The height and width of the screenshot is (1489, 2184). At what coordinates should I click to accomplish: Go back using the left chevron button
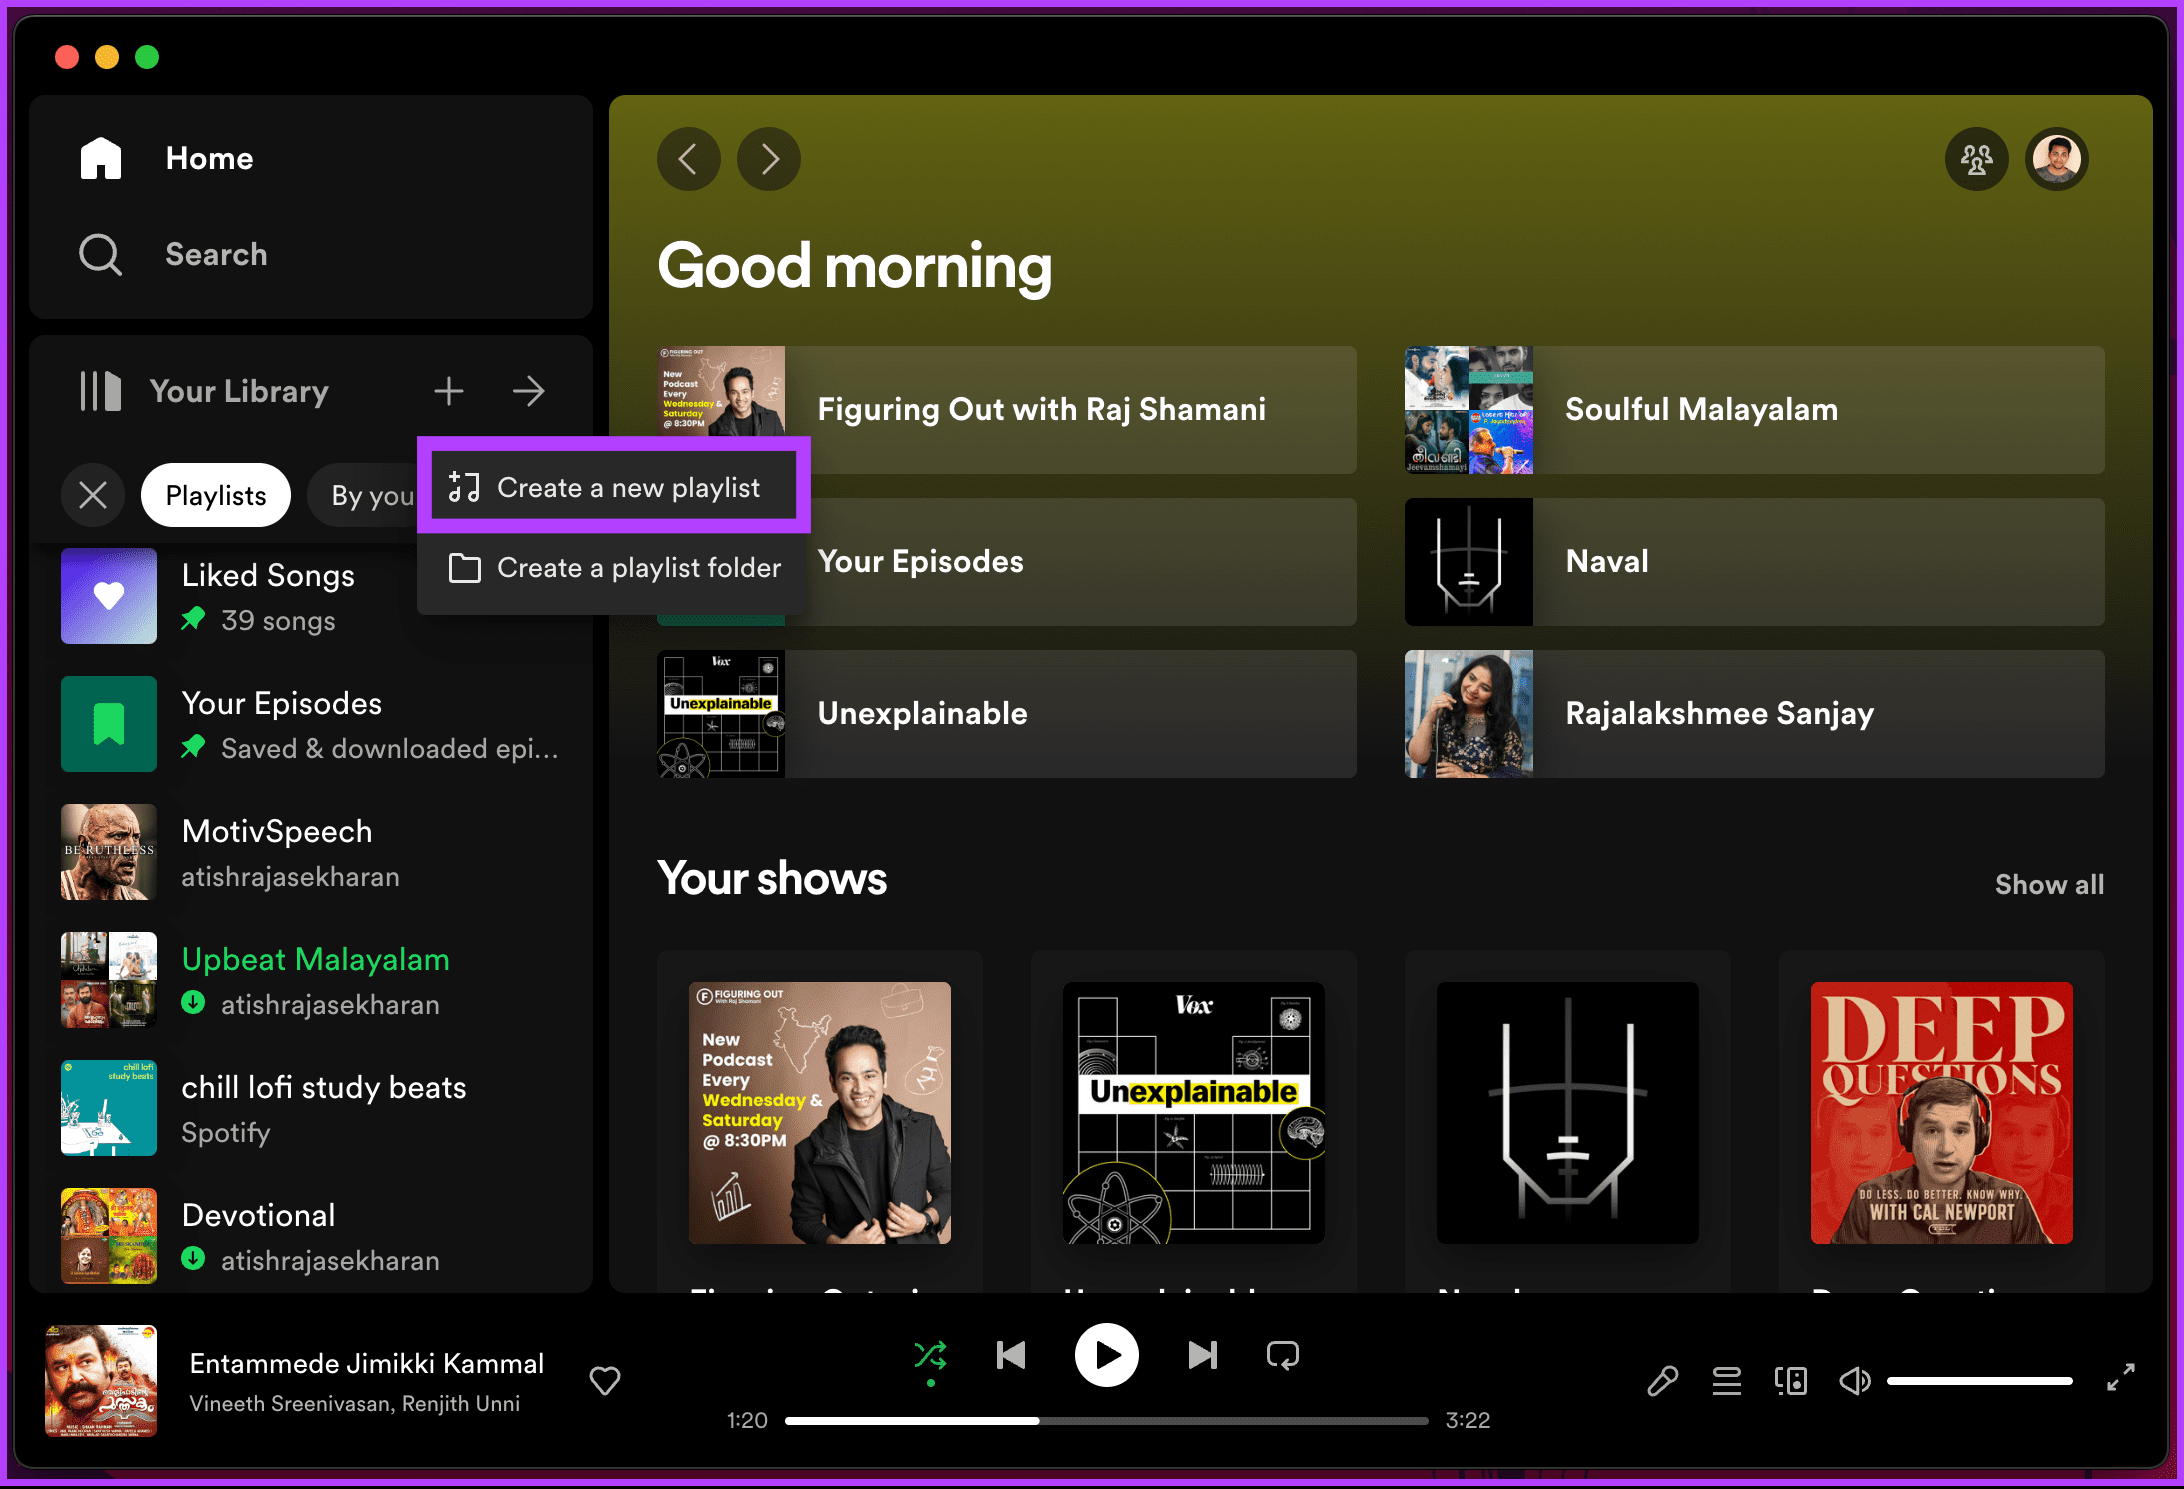click(689, 159)
